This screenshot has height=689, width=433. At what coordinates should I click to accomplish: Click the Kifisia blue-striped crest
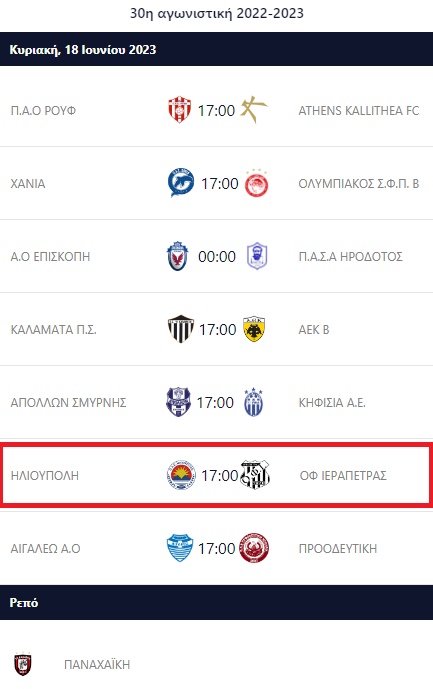[254, 402]
